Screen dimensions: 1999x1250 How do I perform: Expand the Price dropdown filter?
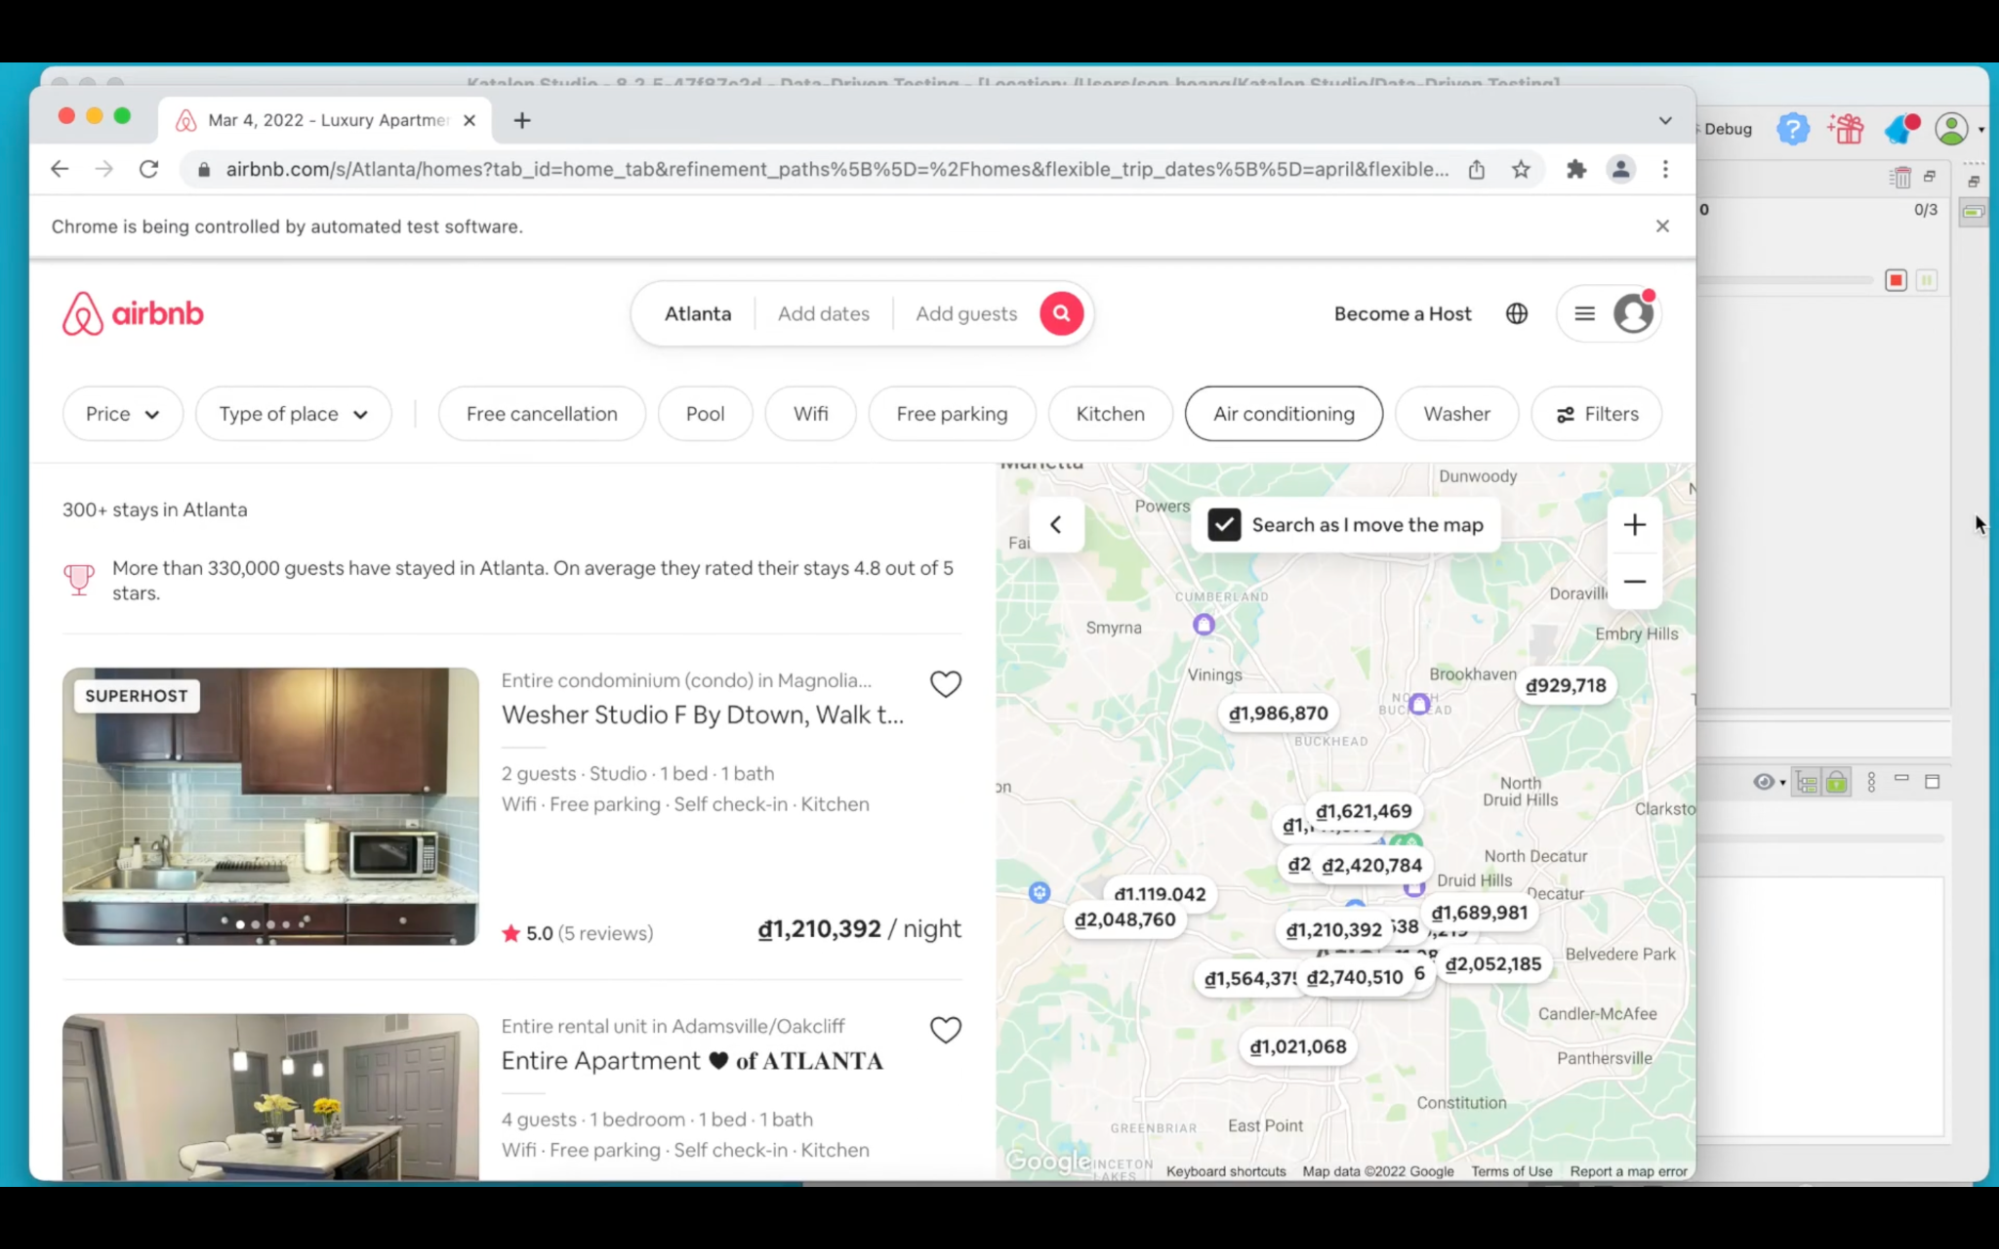click(122, 414)
